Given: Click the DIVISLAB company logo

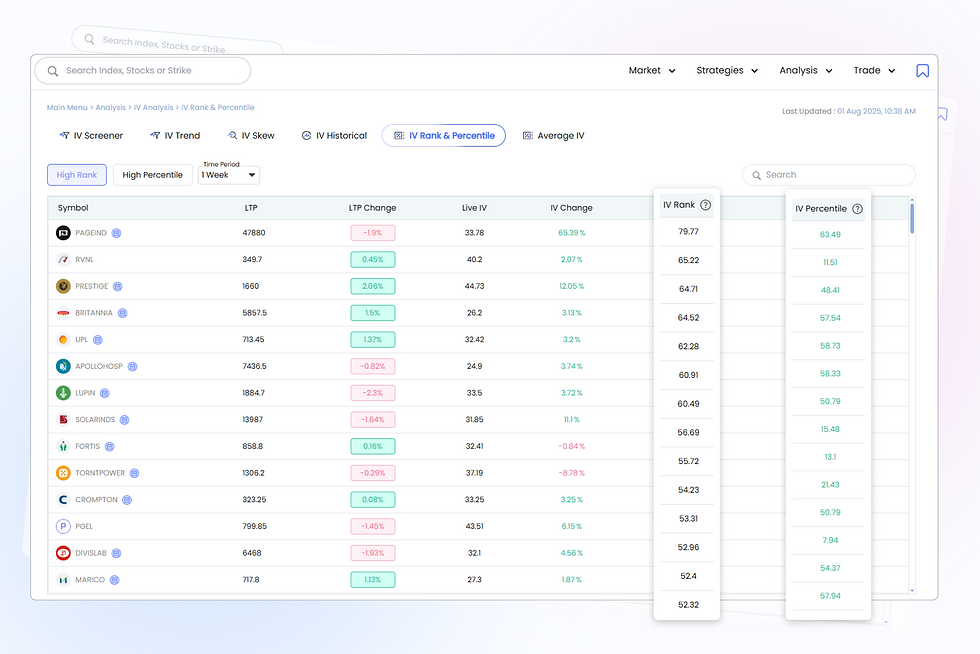Looking at the screenshot, I should pos(63,553).
